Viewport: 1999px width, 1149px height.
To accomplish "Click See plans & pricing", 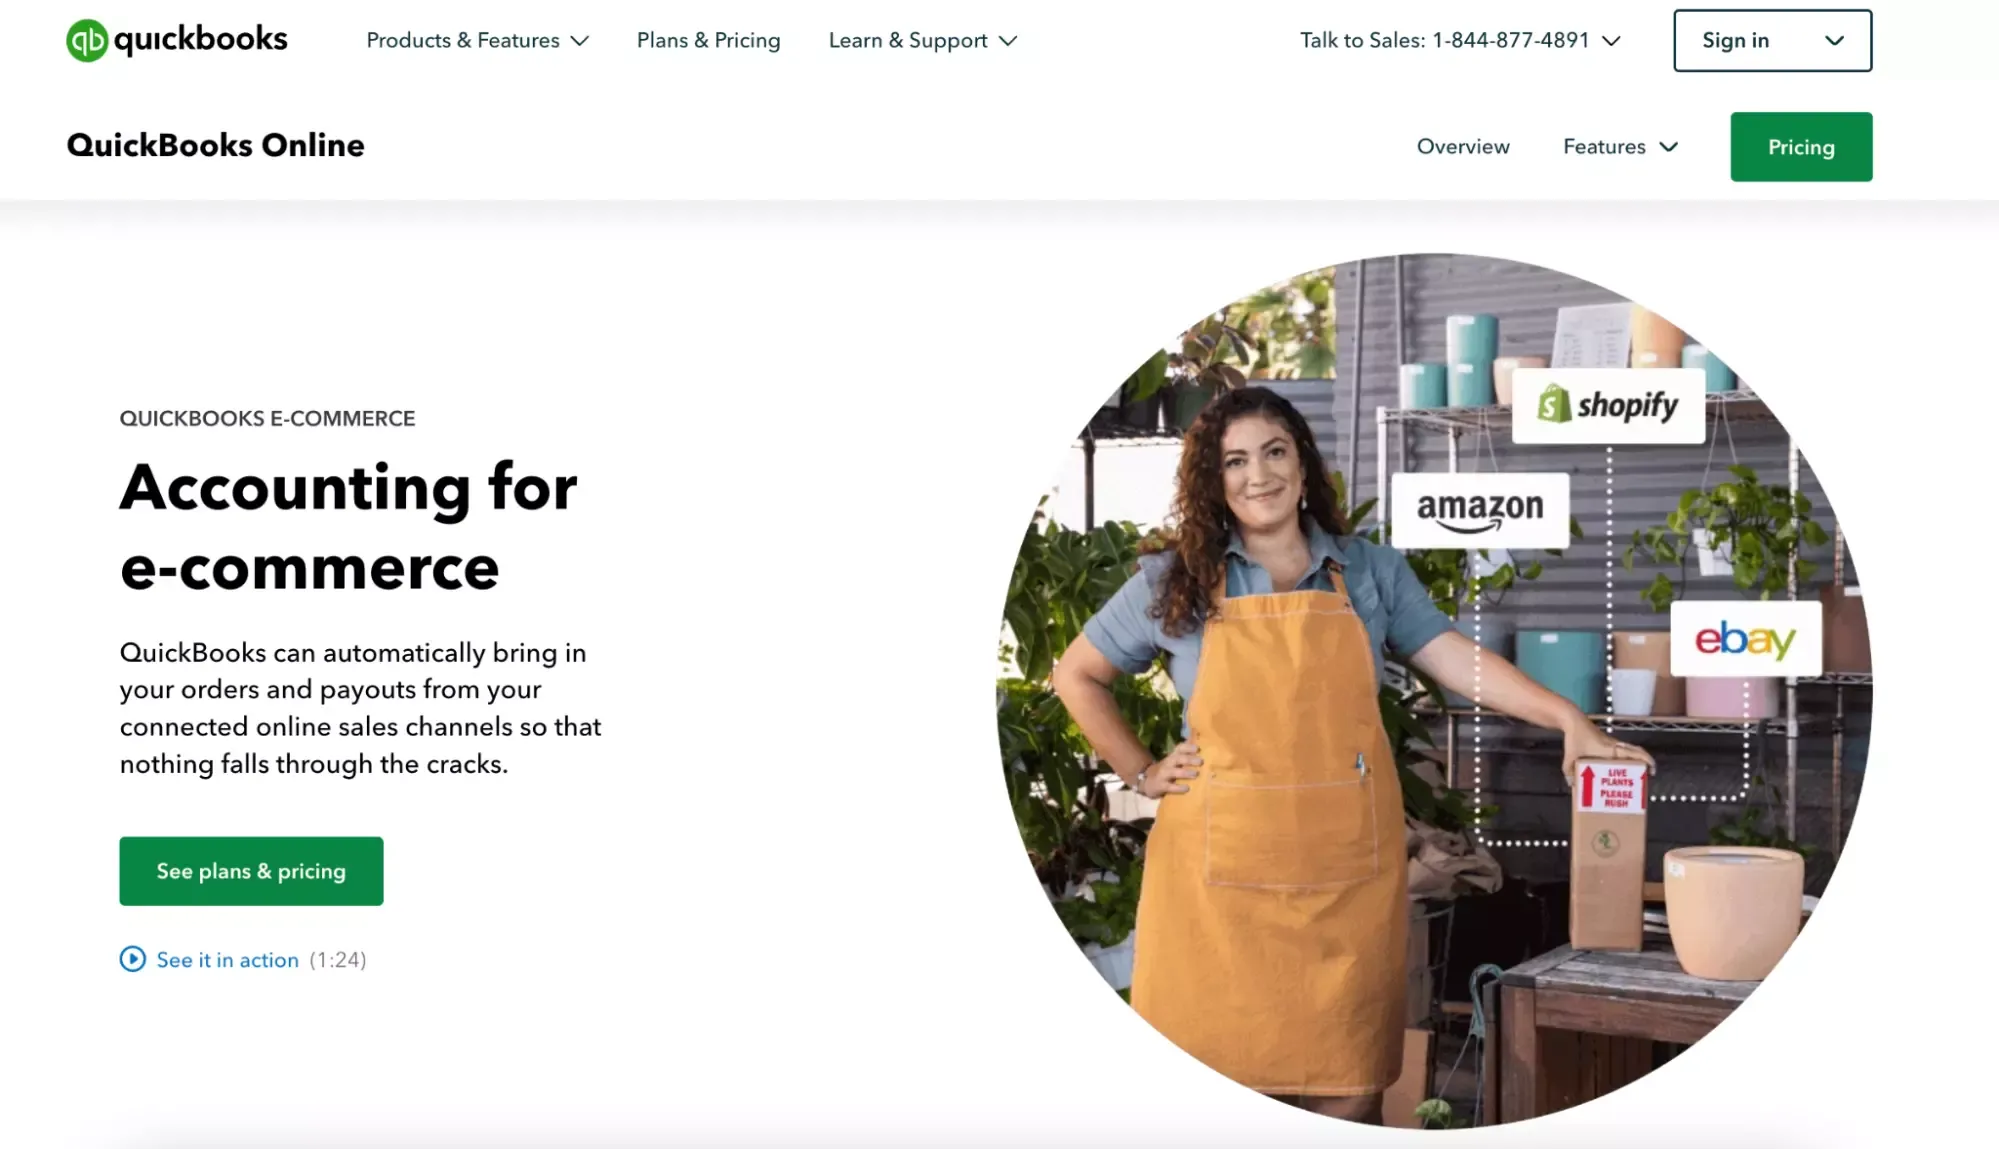I will 250,870.
